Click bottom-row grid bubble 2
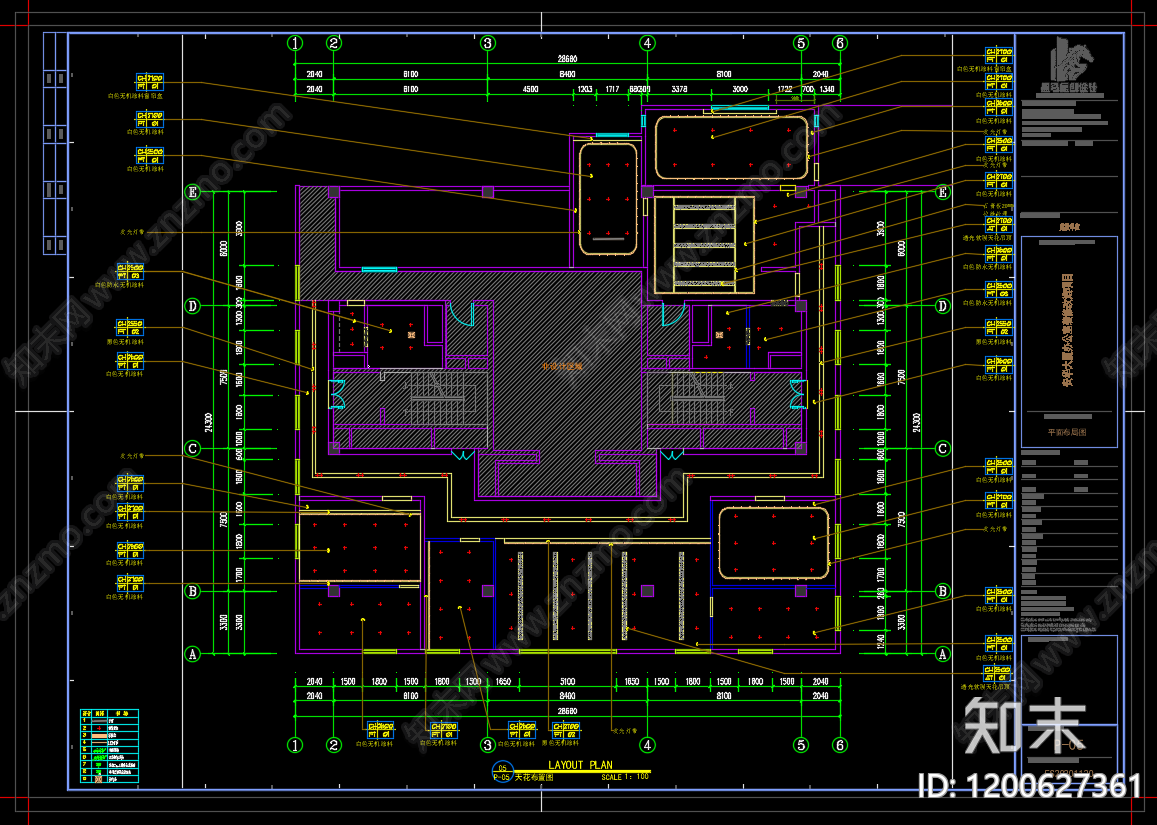This screenshot has height=825, width=1157. click(334, 745)
